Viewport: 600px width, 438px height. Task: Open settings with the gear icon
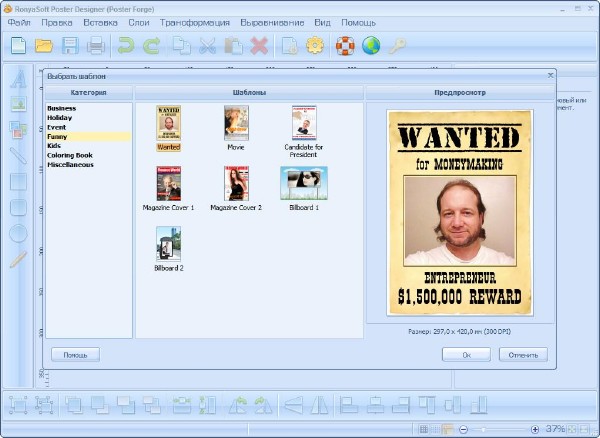[x=314, y=45]
